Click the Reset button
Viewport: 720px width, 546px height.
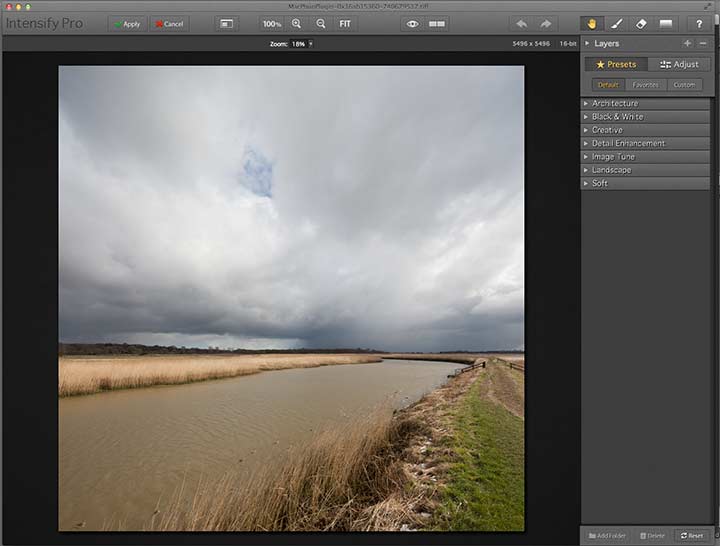pos(692,535)
